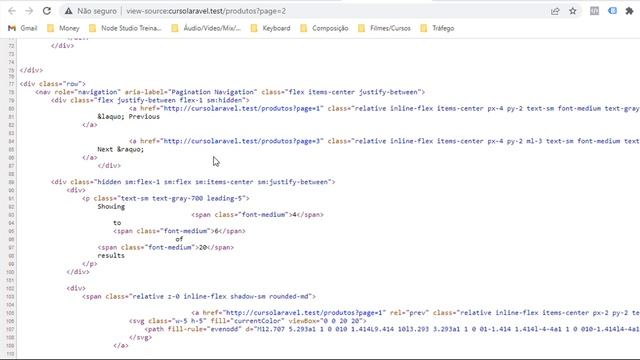This screenshot has height=360, width=640.
Task: Click the 'Next &raquo;' text
Action: (121, 149)
